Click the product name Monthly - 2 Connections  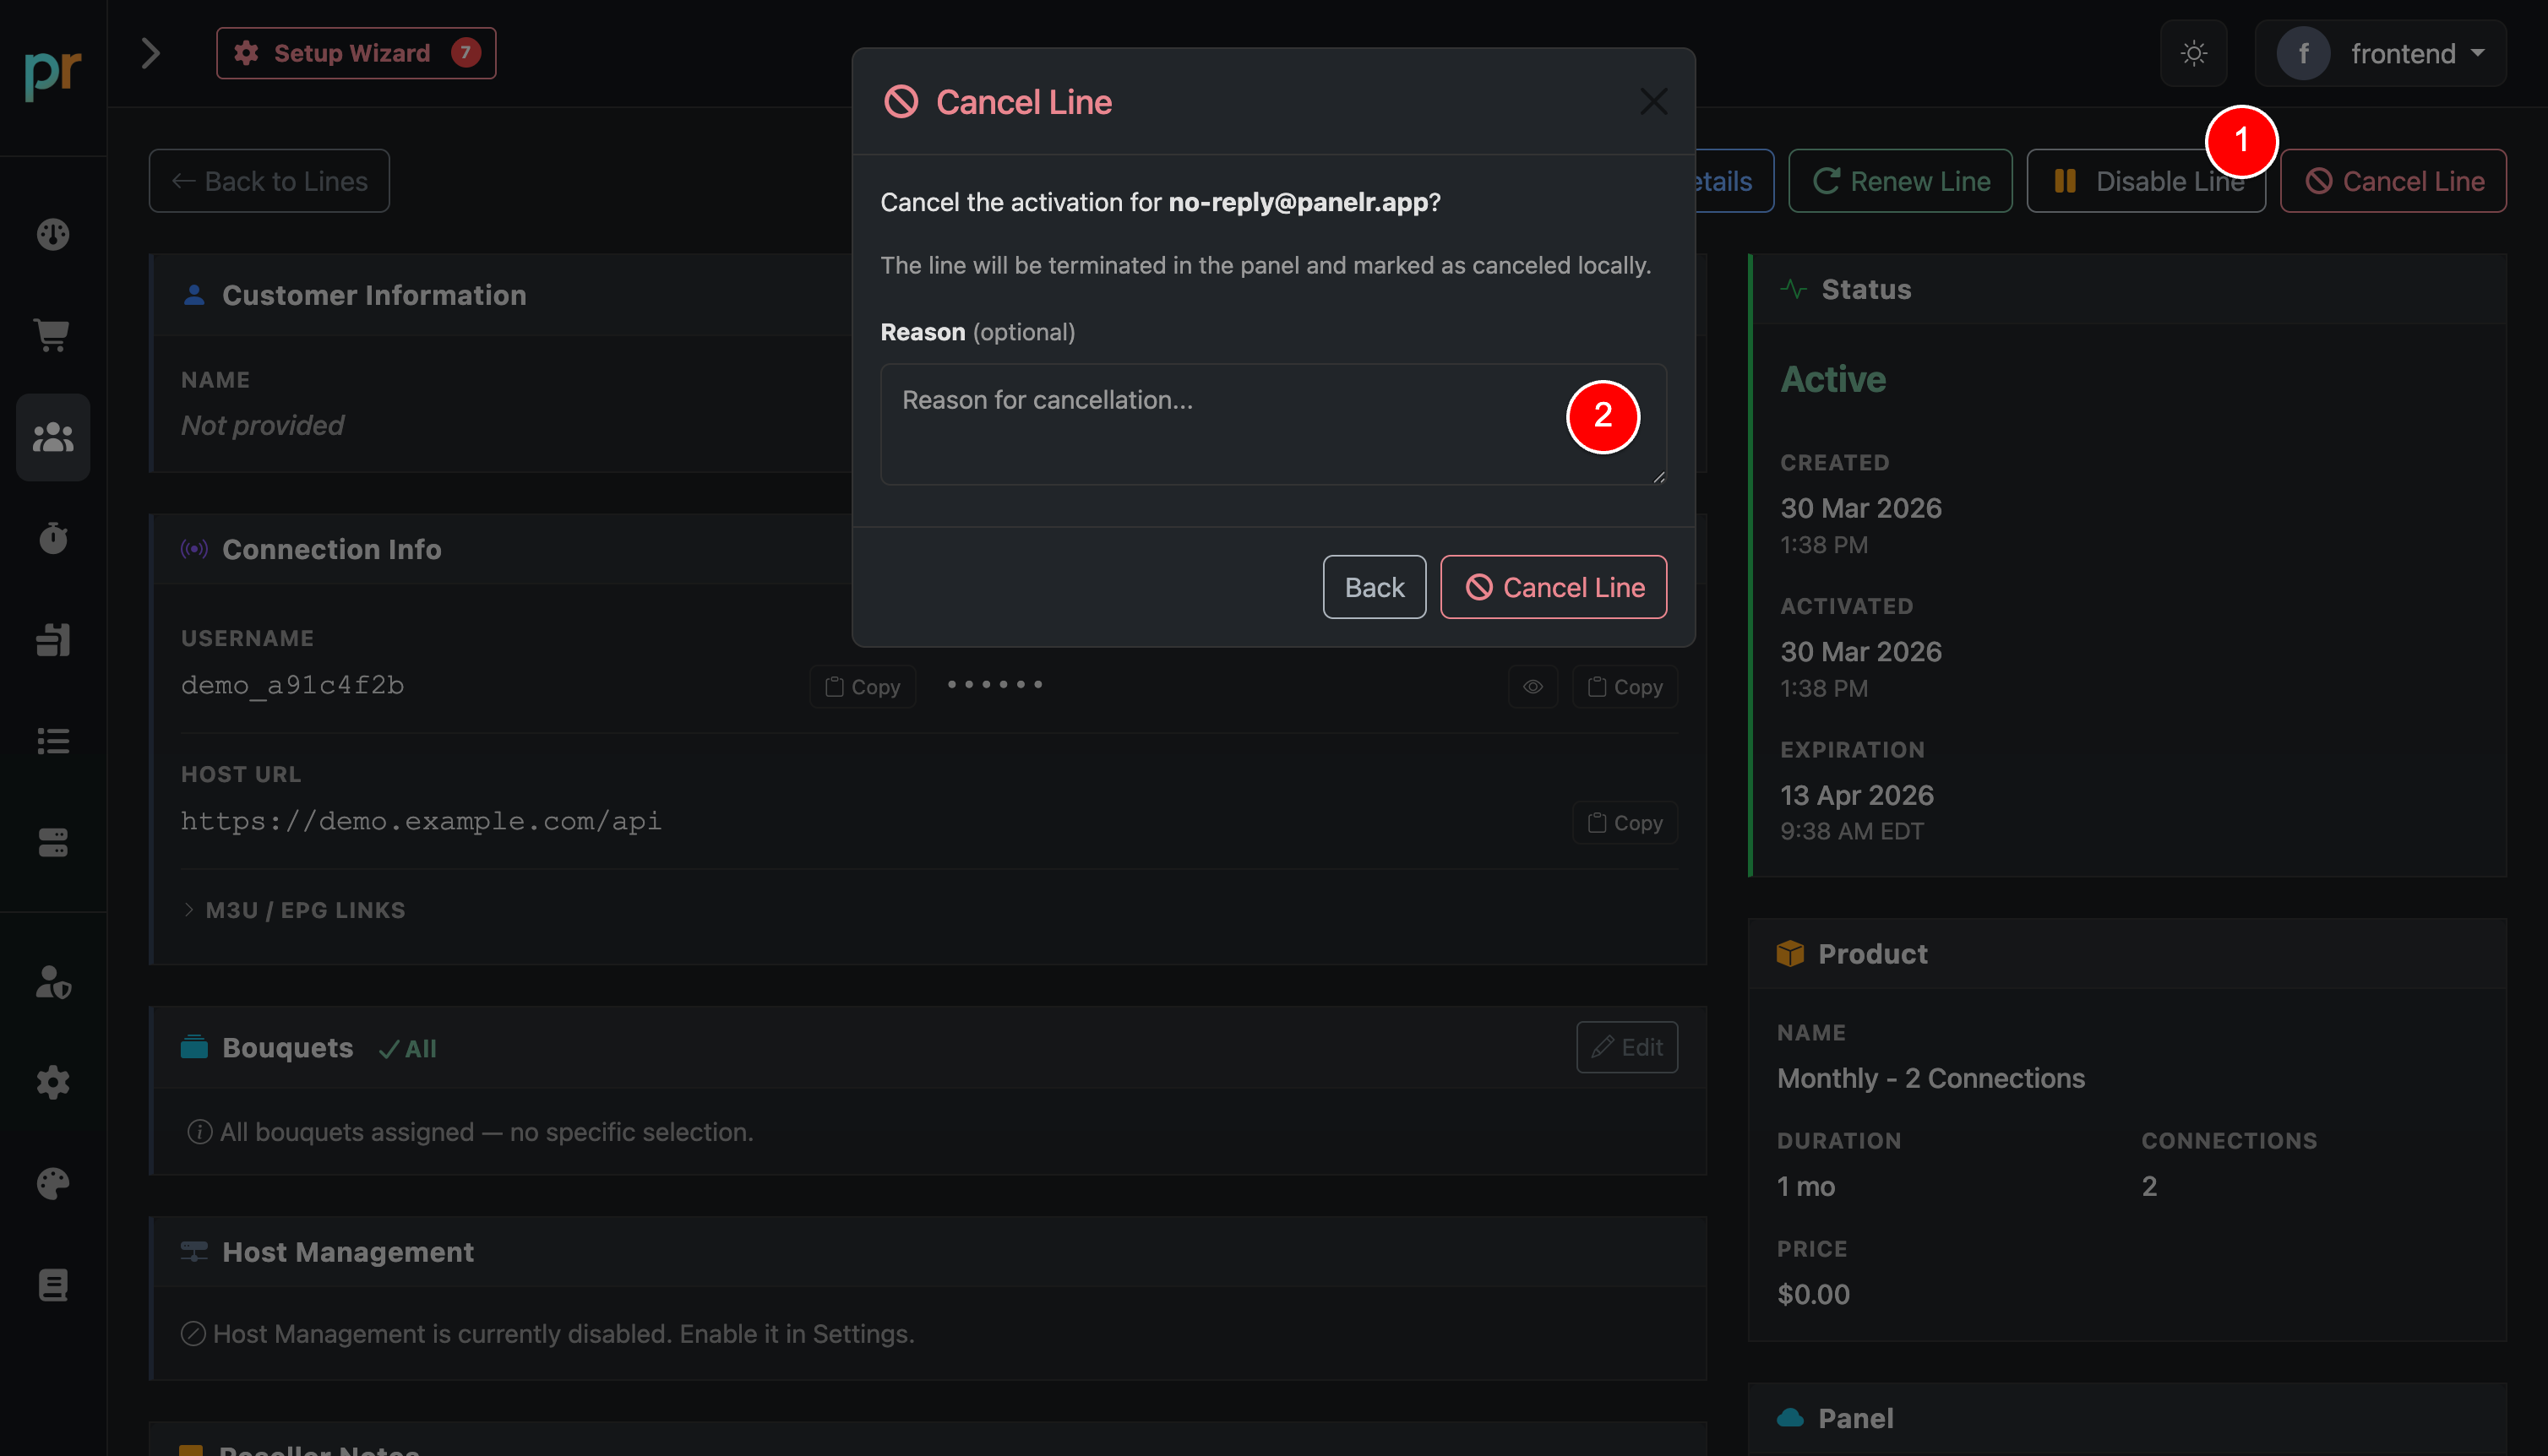point(1930,1078)
